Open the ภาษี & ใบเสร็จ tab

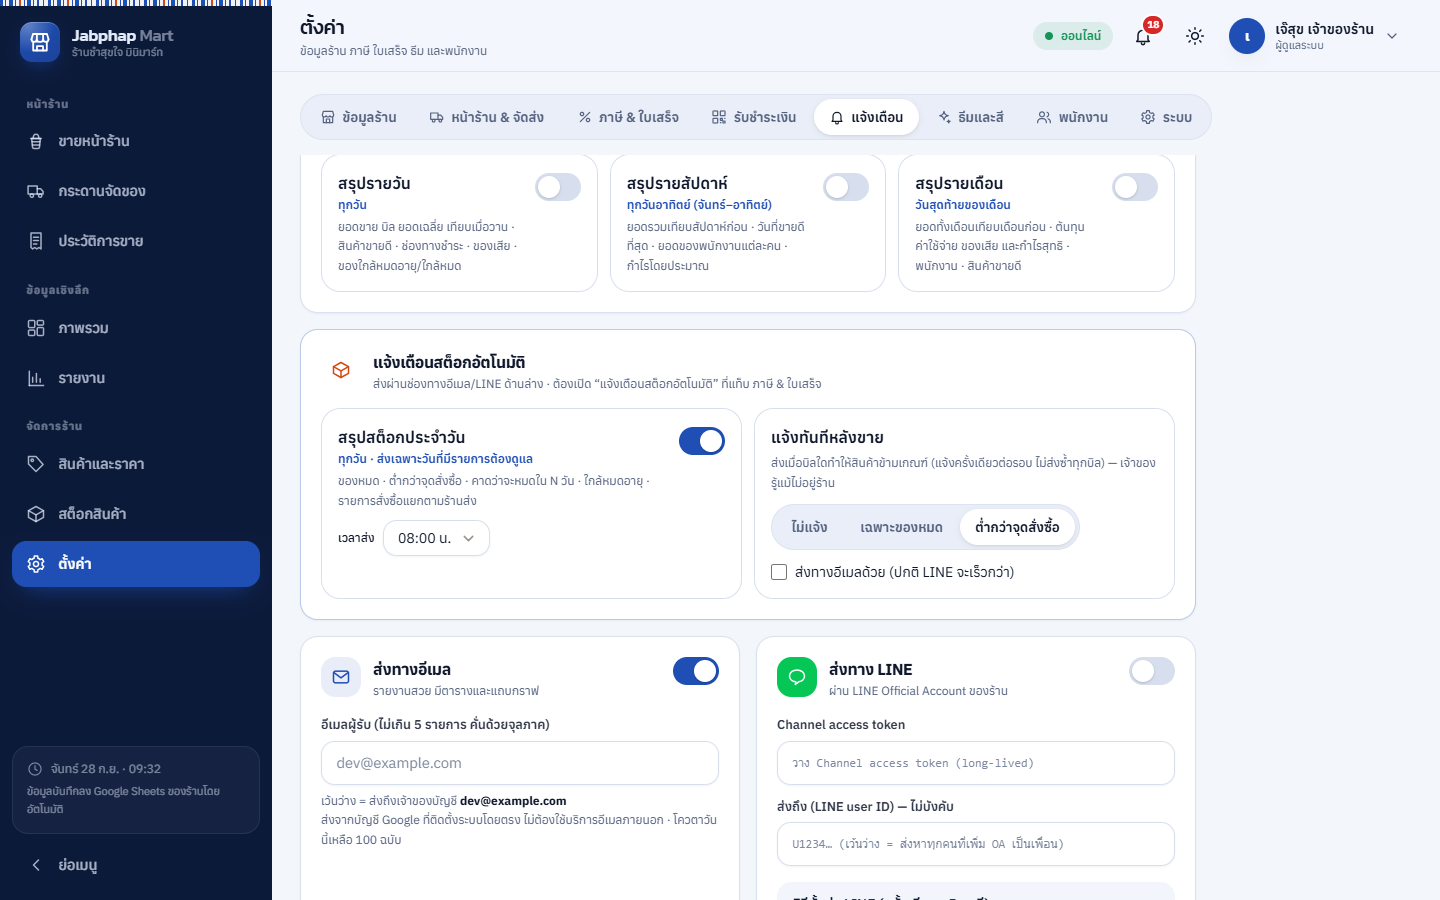[629, 117]
